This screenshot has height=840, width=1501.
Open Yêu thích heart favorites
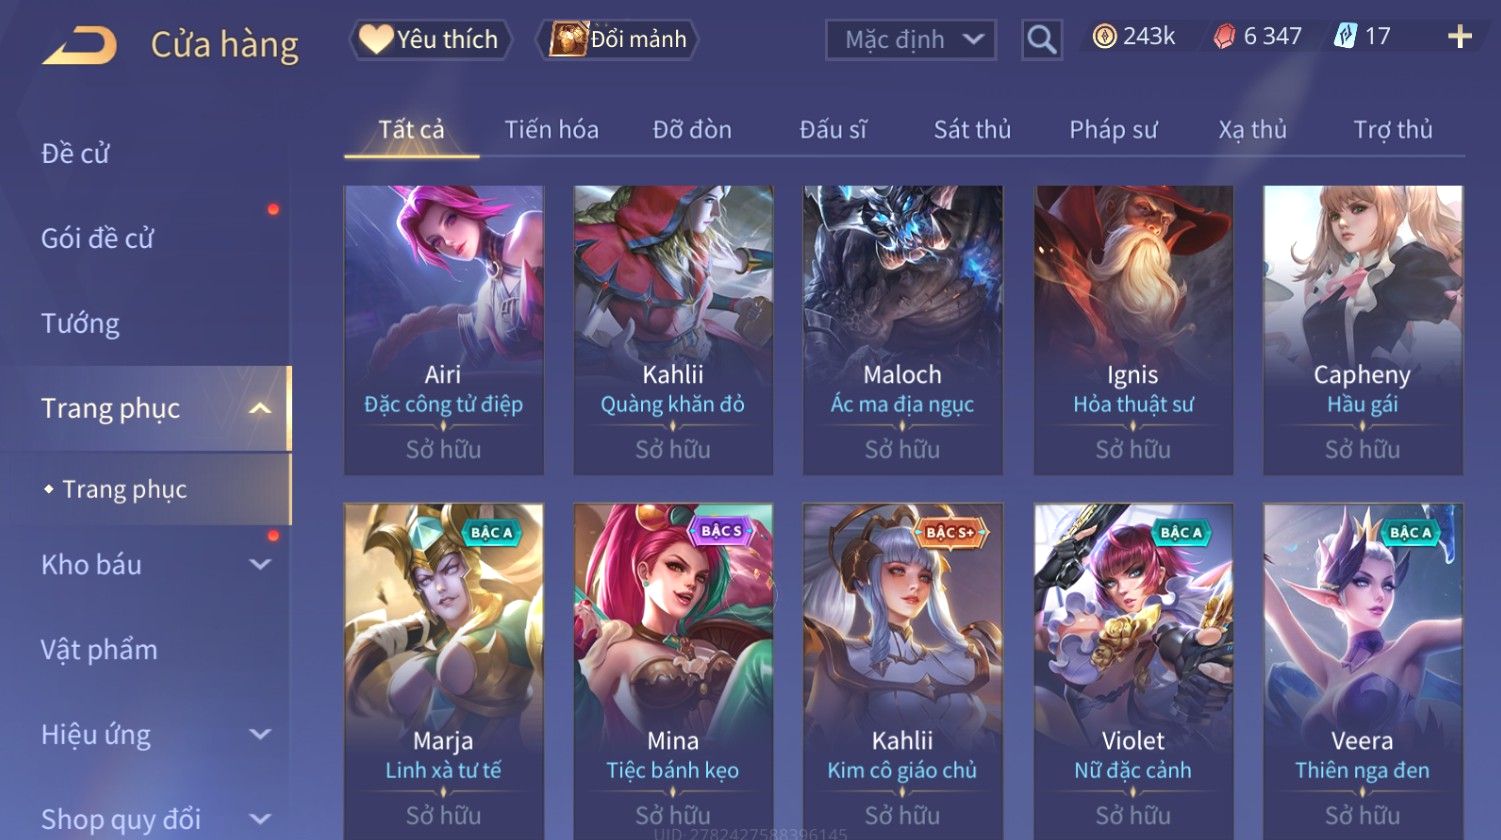[x=430, y=40]
